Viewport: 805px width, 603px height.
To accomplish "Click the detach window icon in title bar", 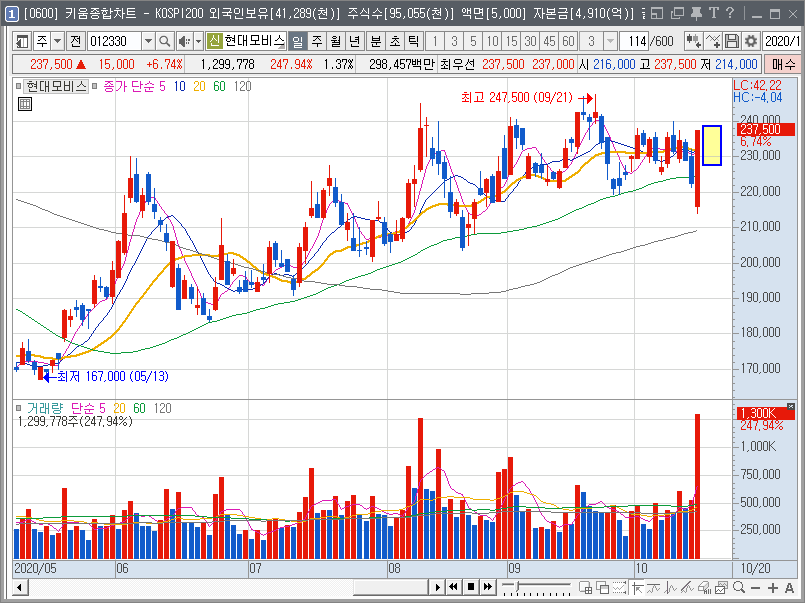I will [x=657, y=13].
